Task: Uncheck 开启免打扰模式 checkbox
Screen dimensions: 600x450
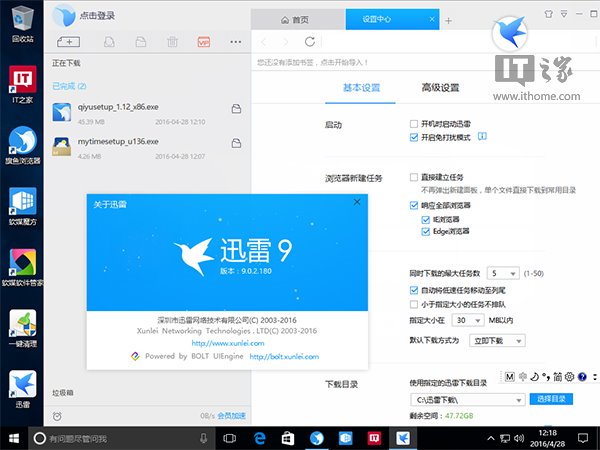Action: point(414,137)
